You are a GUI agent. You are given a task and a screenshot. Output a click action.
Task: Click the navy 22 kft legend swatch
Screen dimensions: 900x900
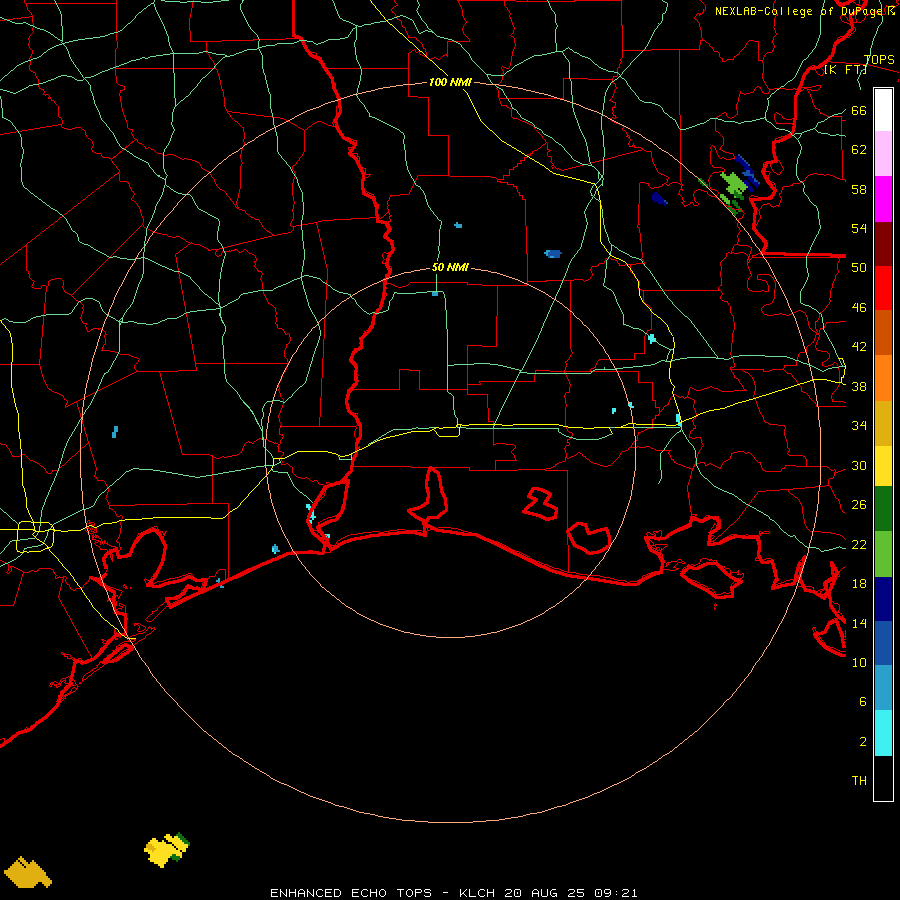(x=883, y=599)
